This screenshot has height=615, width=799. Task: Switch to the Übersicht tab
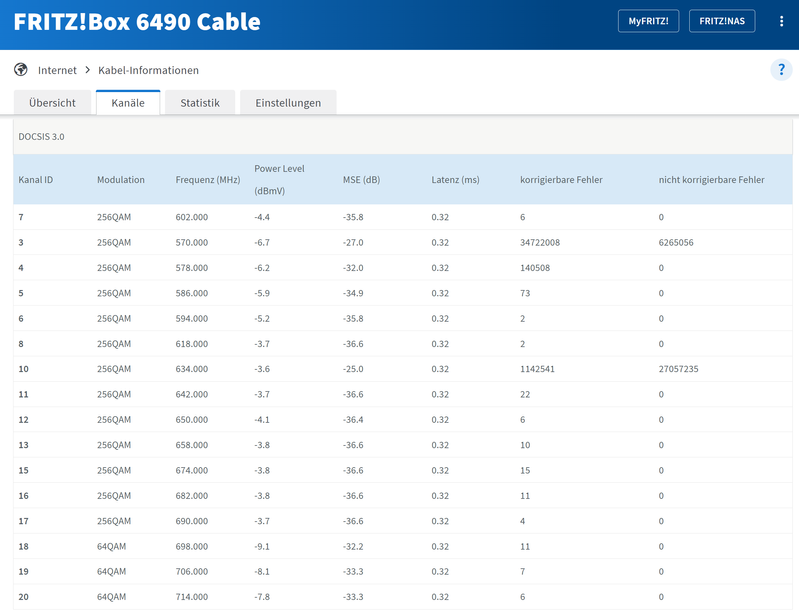[x=52, y=103]
